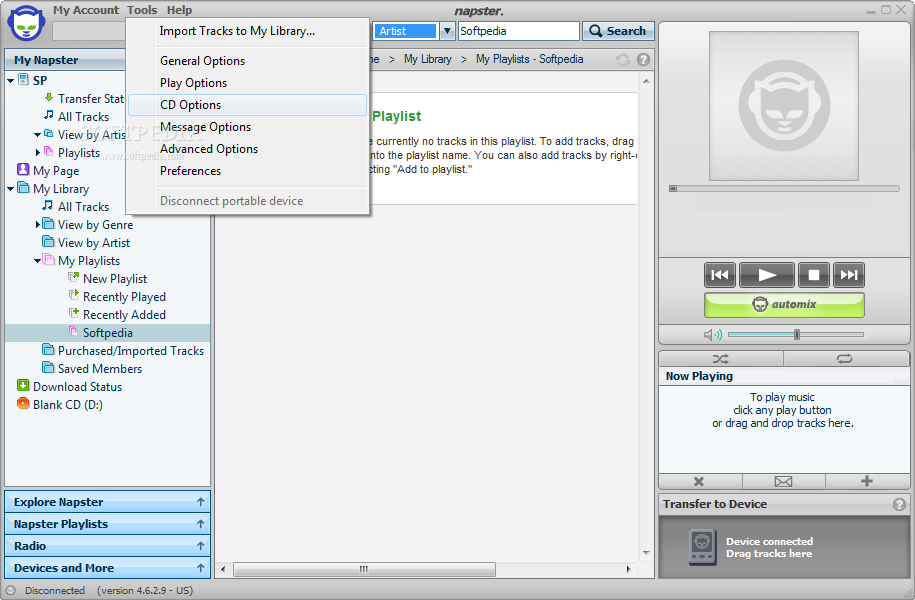
Task: Choose Import Tracks to My Library
Action: (248, 31)
